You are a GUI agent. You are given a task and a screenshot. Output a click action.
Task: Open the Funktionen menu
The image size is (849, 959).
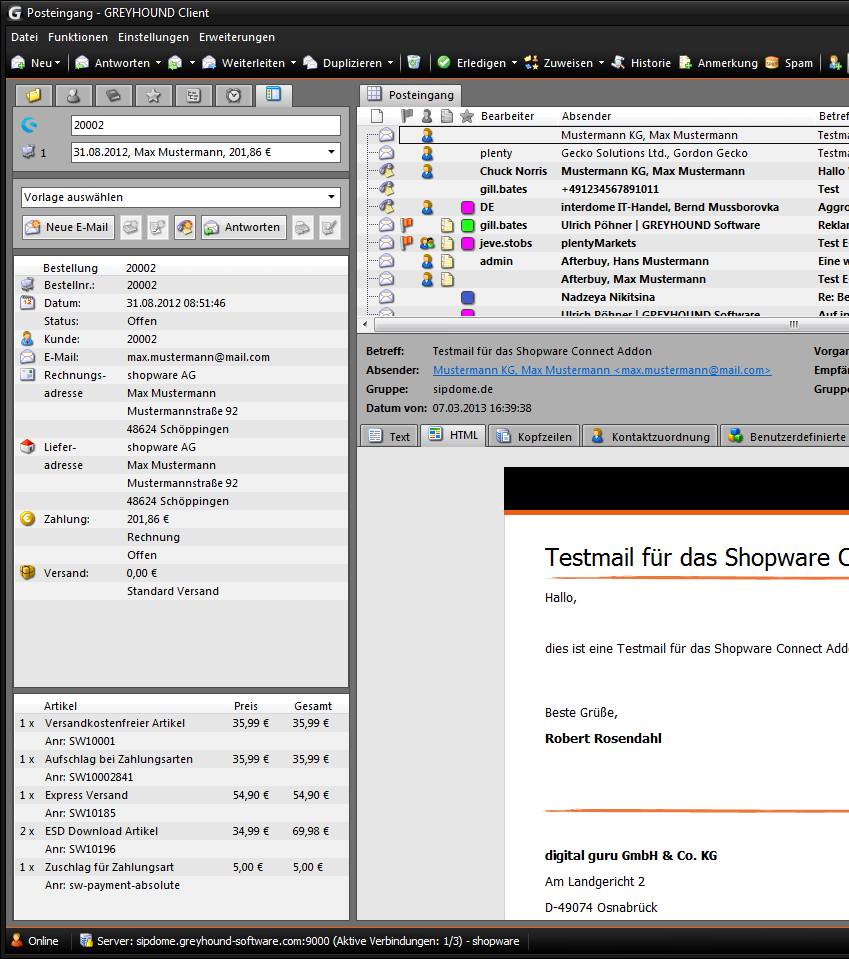[x=78, y=37]
